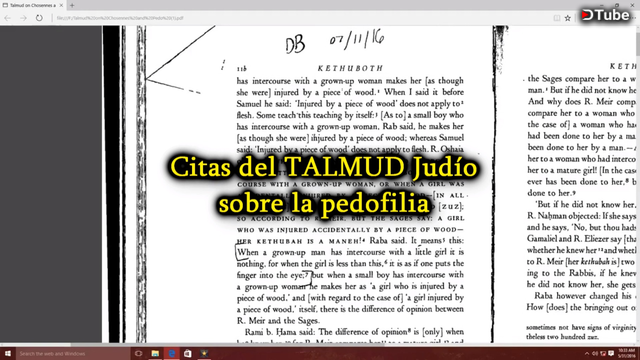Switch to Microsoft Edge on the taskbar

172,353
